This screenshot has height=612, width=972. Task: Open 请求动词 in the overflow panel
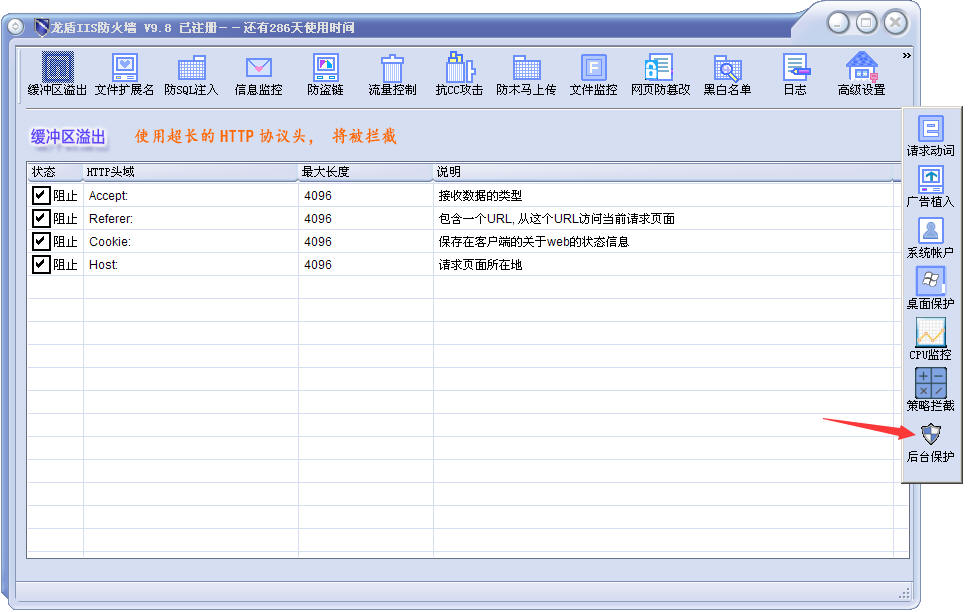(x=930, y=136)
